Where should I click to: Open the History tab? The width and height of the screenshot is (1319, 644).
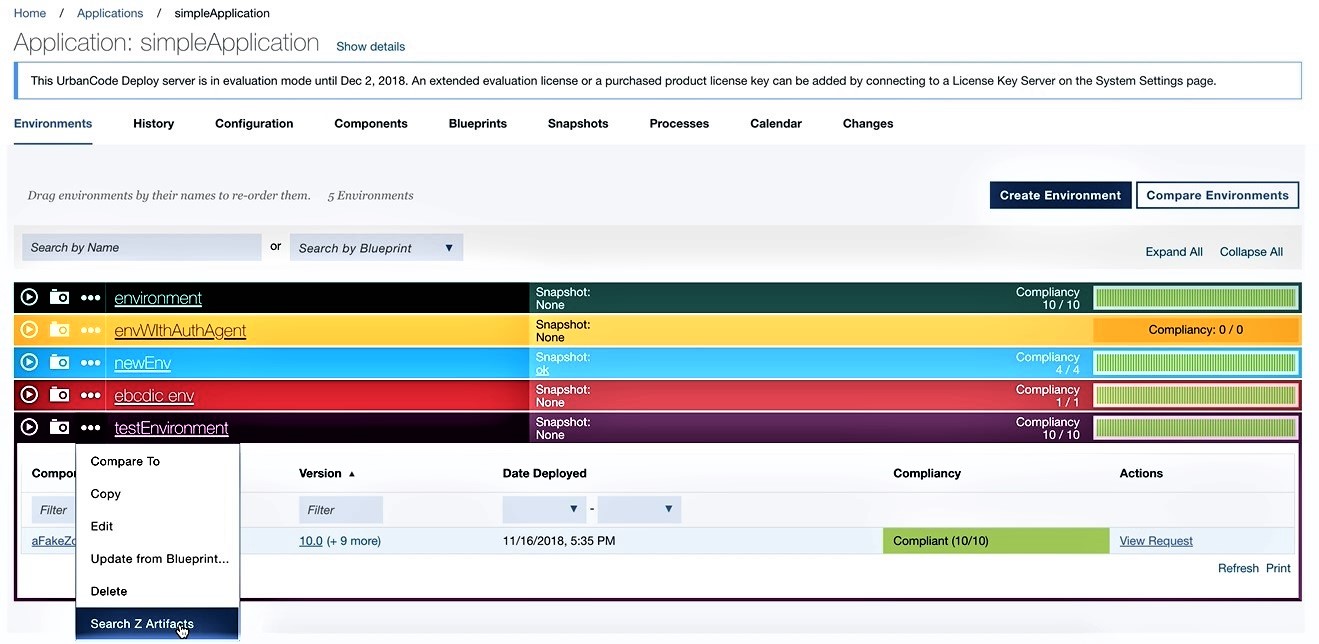point(153,124)
